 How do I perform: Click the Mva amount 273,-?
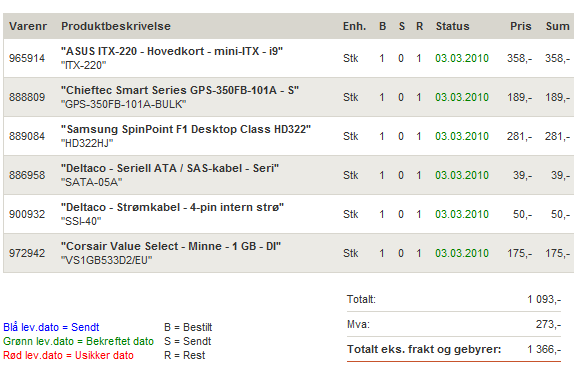[548, 324]
